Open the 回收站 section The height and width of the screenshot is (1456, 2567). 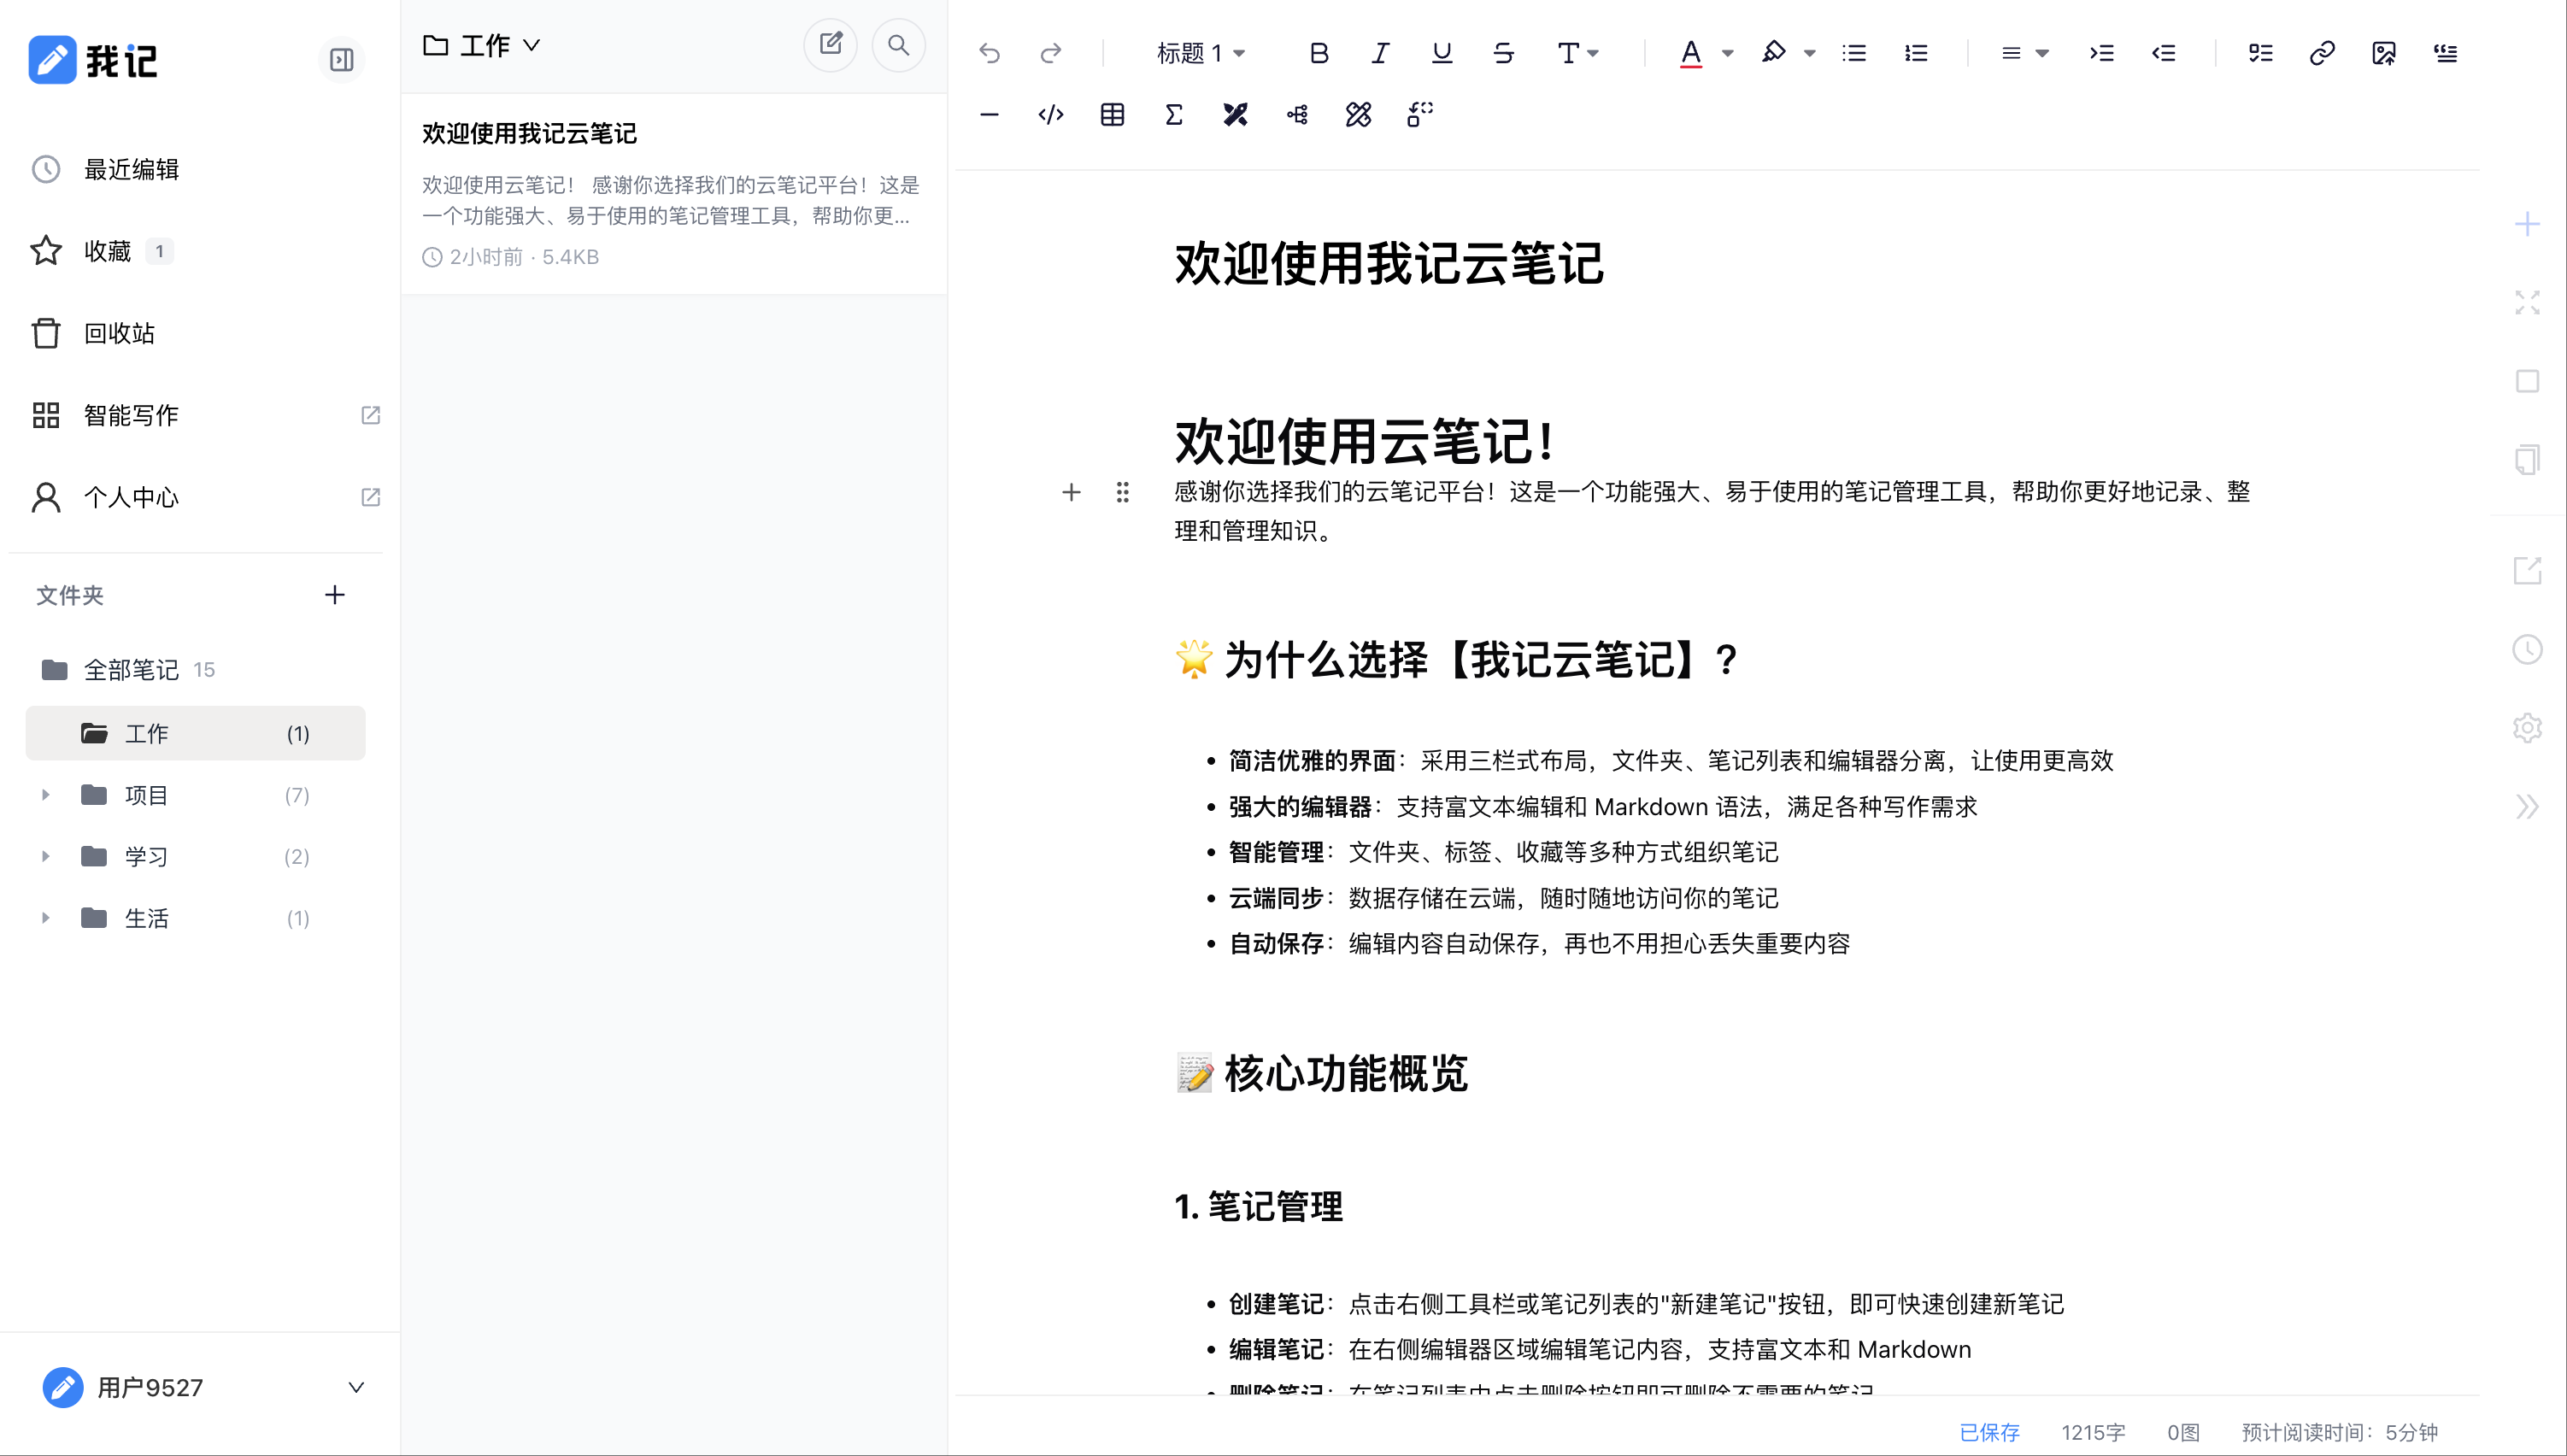[x=119, y=333]
